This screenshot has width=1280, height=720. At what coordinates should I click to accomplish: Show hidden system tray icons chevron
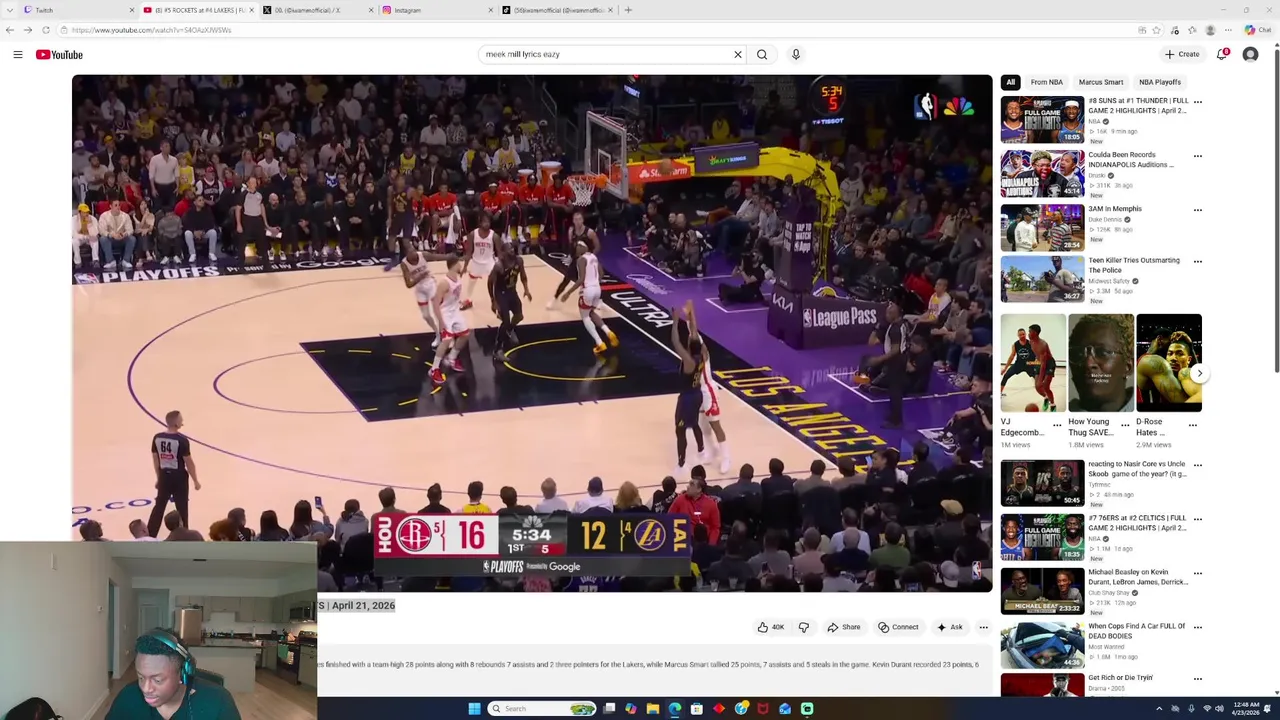coord(1160,709)
